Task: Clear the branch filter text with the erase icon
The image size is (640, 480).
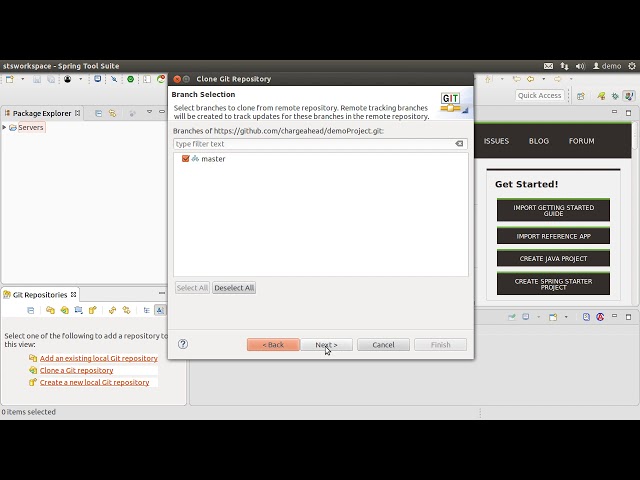Action: 459,144
